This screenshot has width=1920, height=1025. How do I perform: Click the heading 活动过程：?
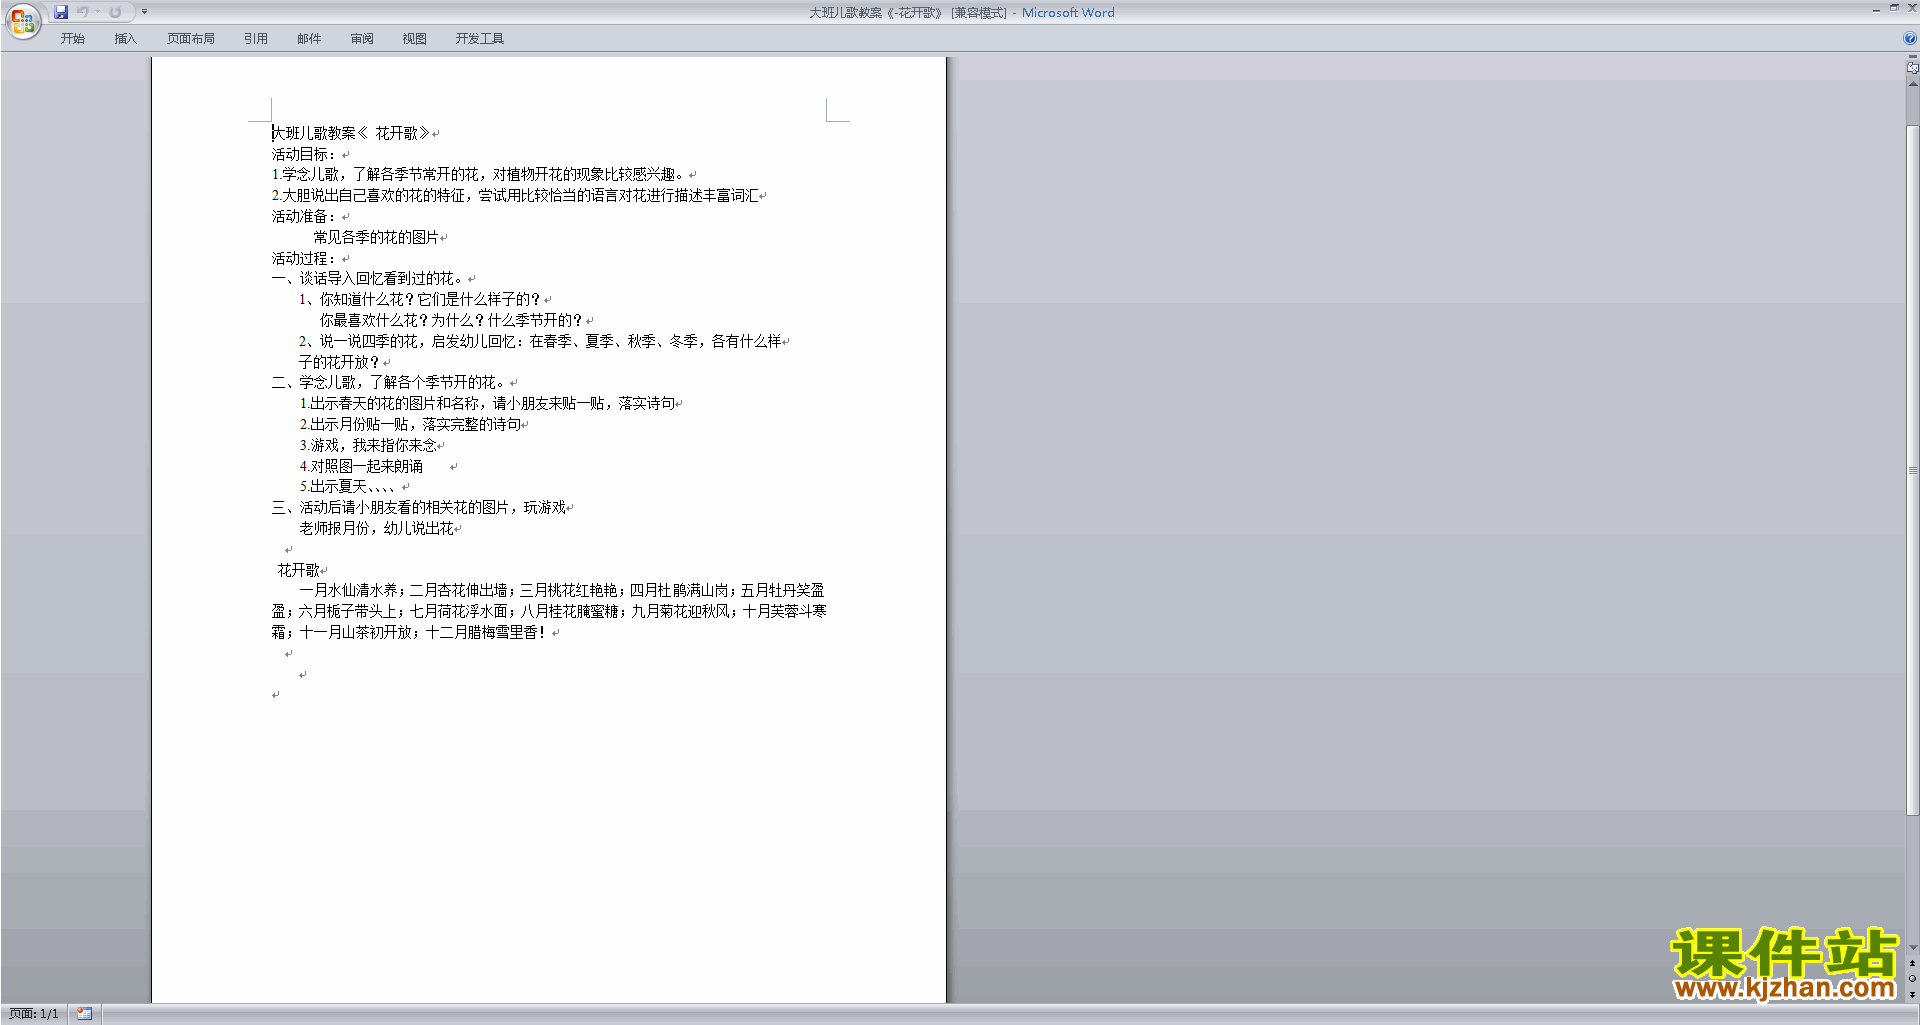pyautogui.click(x=305, y=258)
